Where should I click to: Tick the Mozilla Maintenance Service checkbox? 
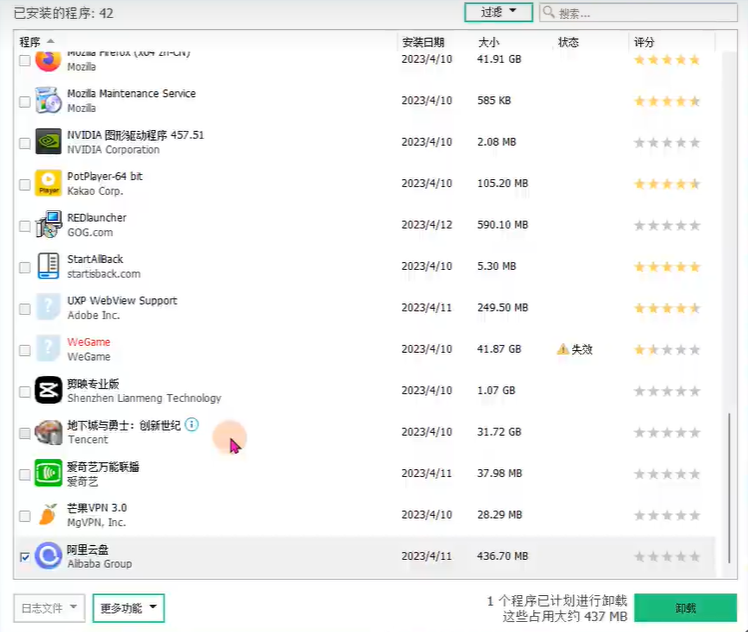pyautogui.click(x=24, y=102)
